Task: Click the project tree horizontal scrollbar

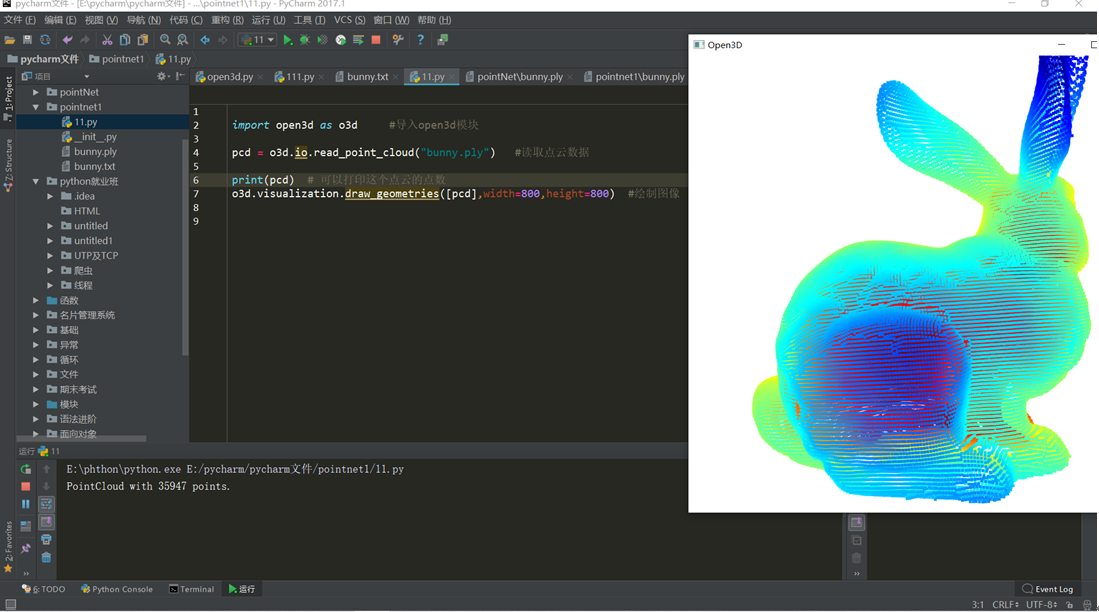Action: click(x=81, y=439)
